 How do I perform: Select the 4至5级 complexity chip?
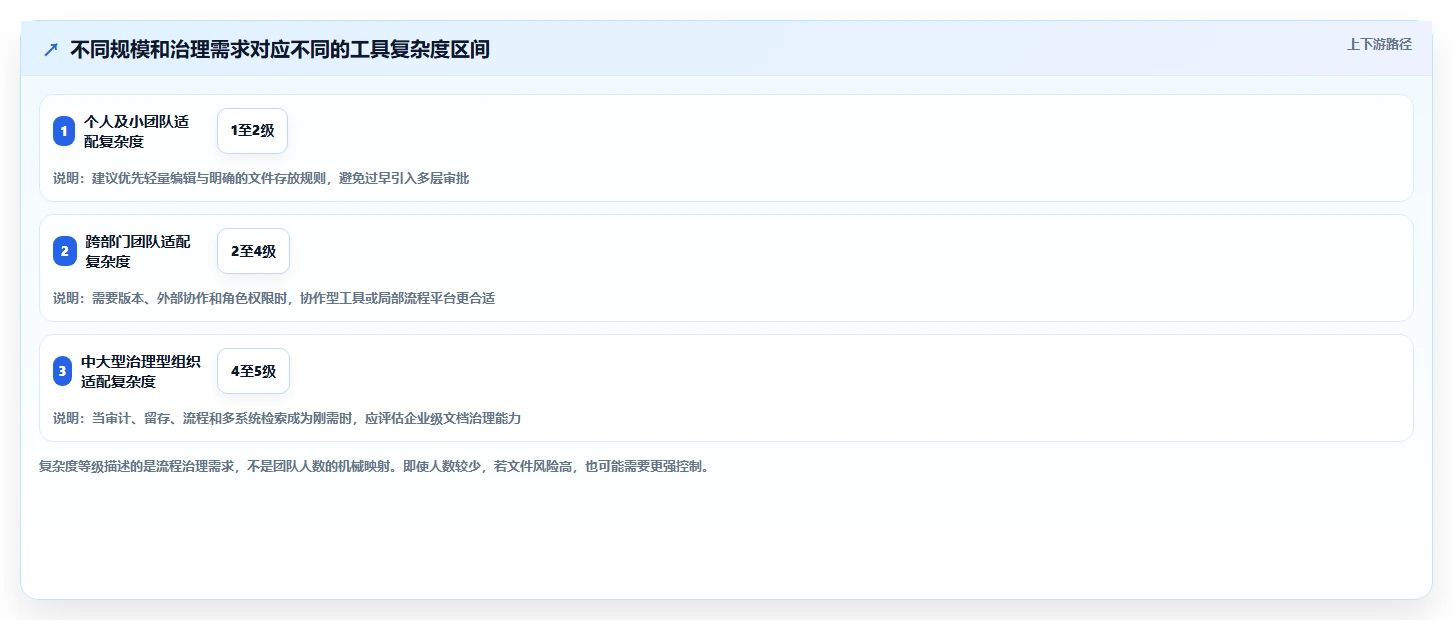tap(253, 371)
